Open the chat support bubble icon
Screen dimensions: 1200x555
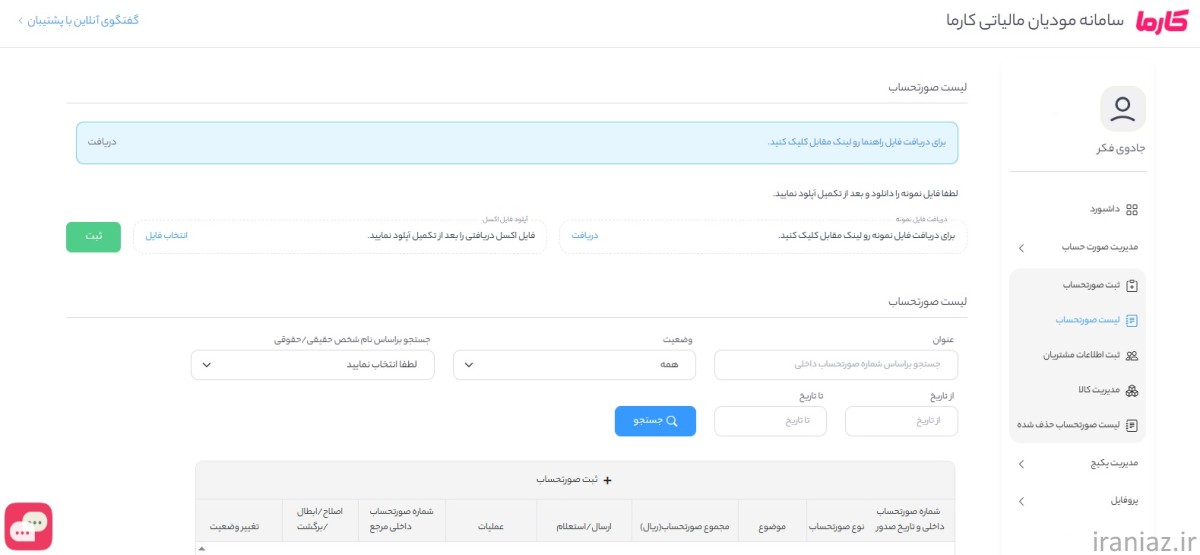[x=28, y=525]
